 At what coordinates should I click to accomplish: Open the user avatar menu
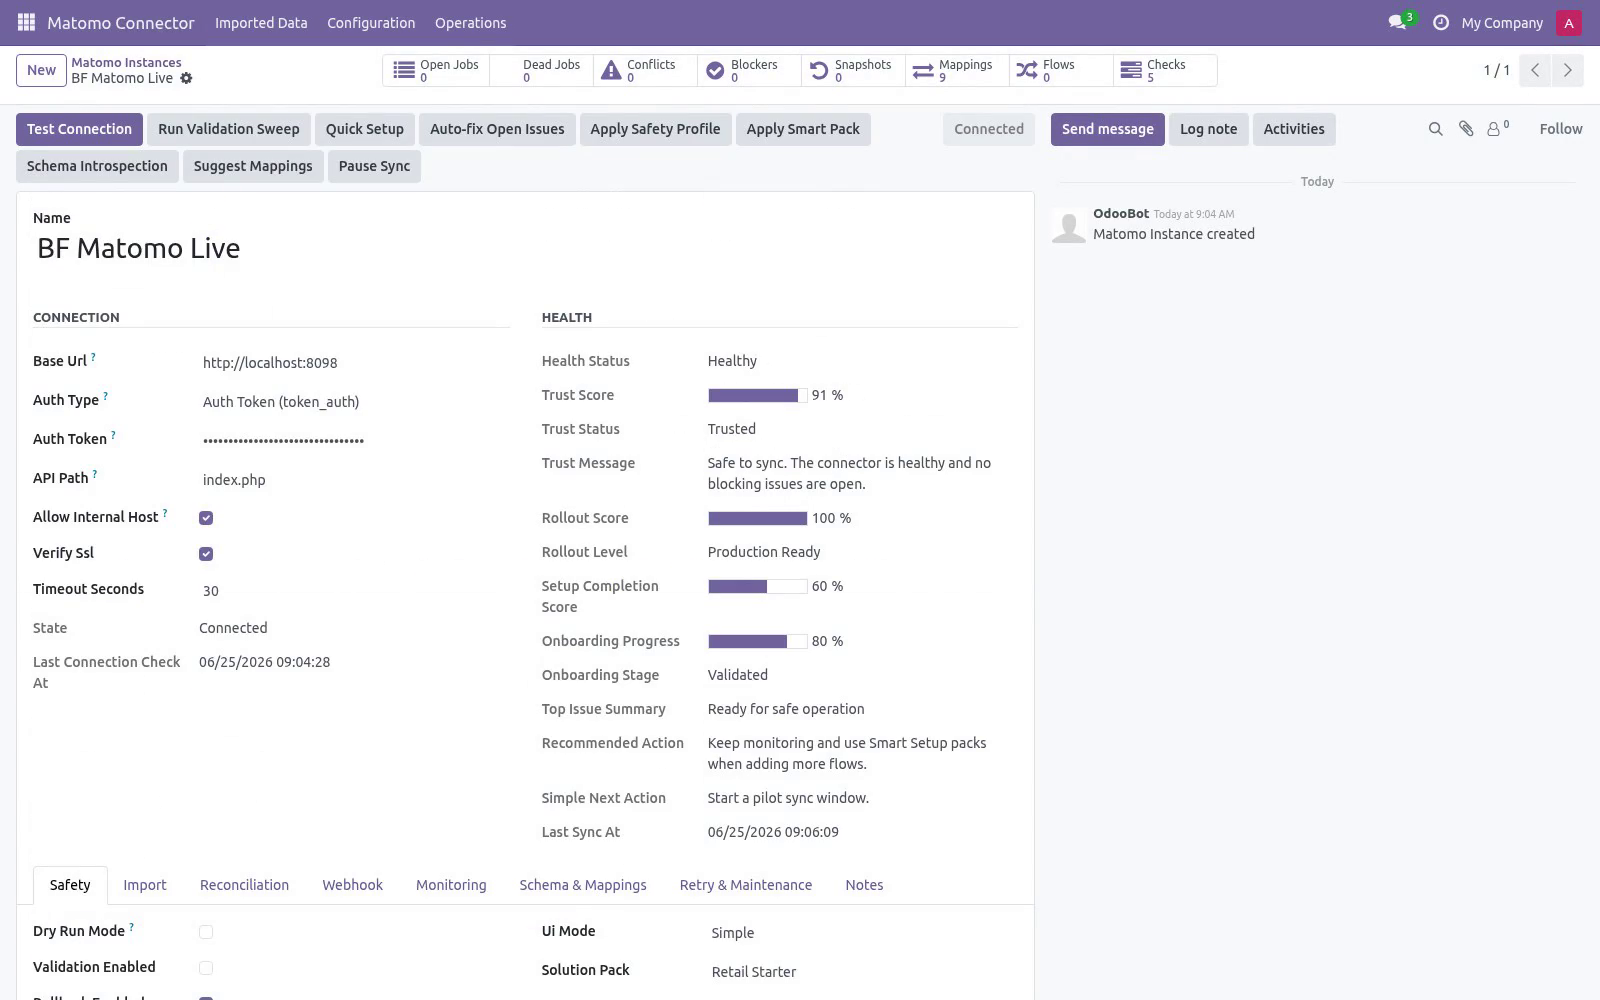point(1568,22)
